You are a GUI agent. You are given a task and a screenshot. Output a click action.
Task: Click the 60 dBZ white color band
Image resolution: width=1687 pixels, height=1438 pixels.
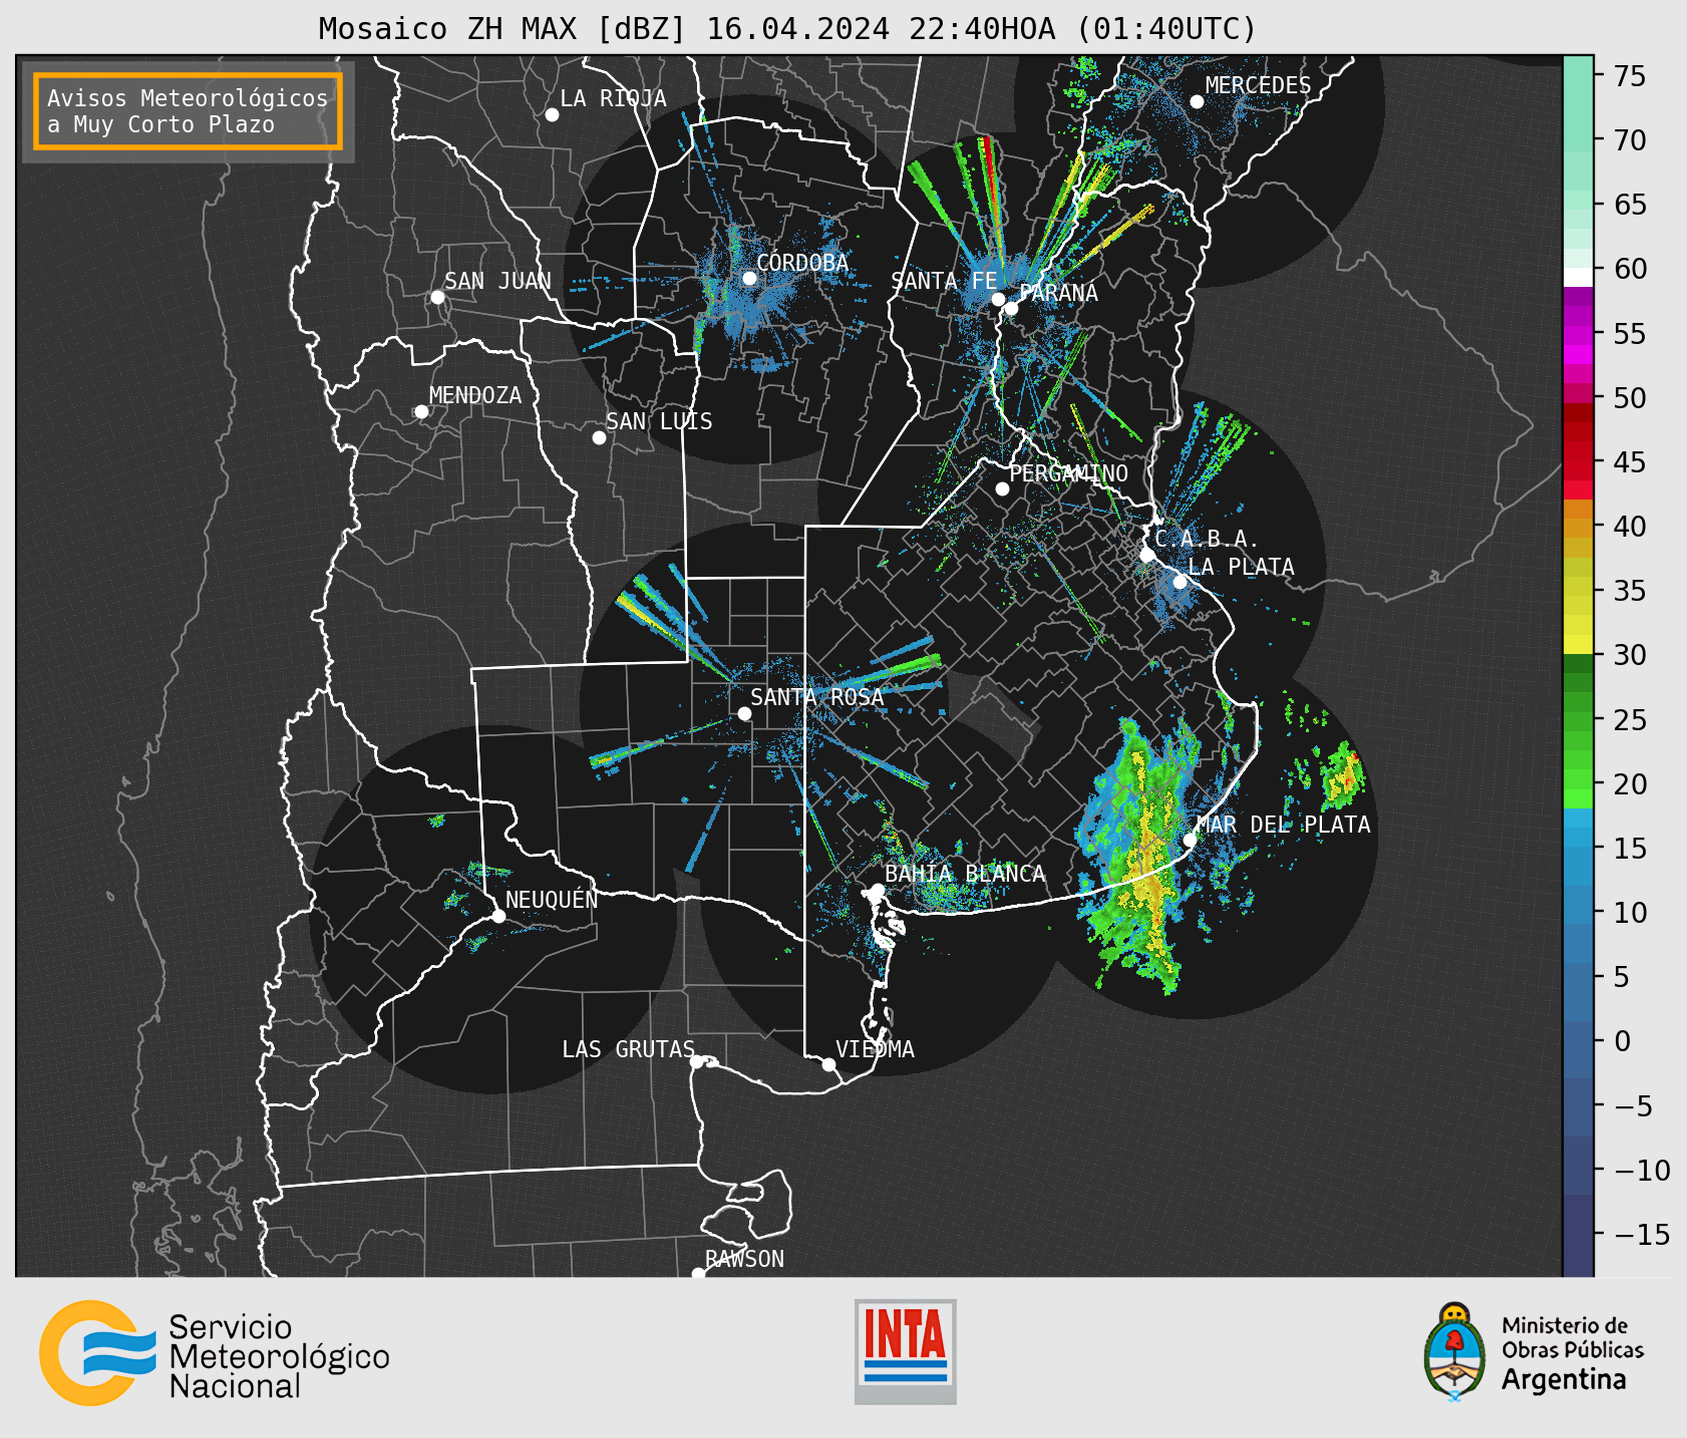click(x=1578, y=276)
